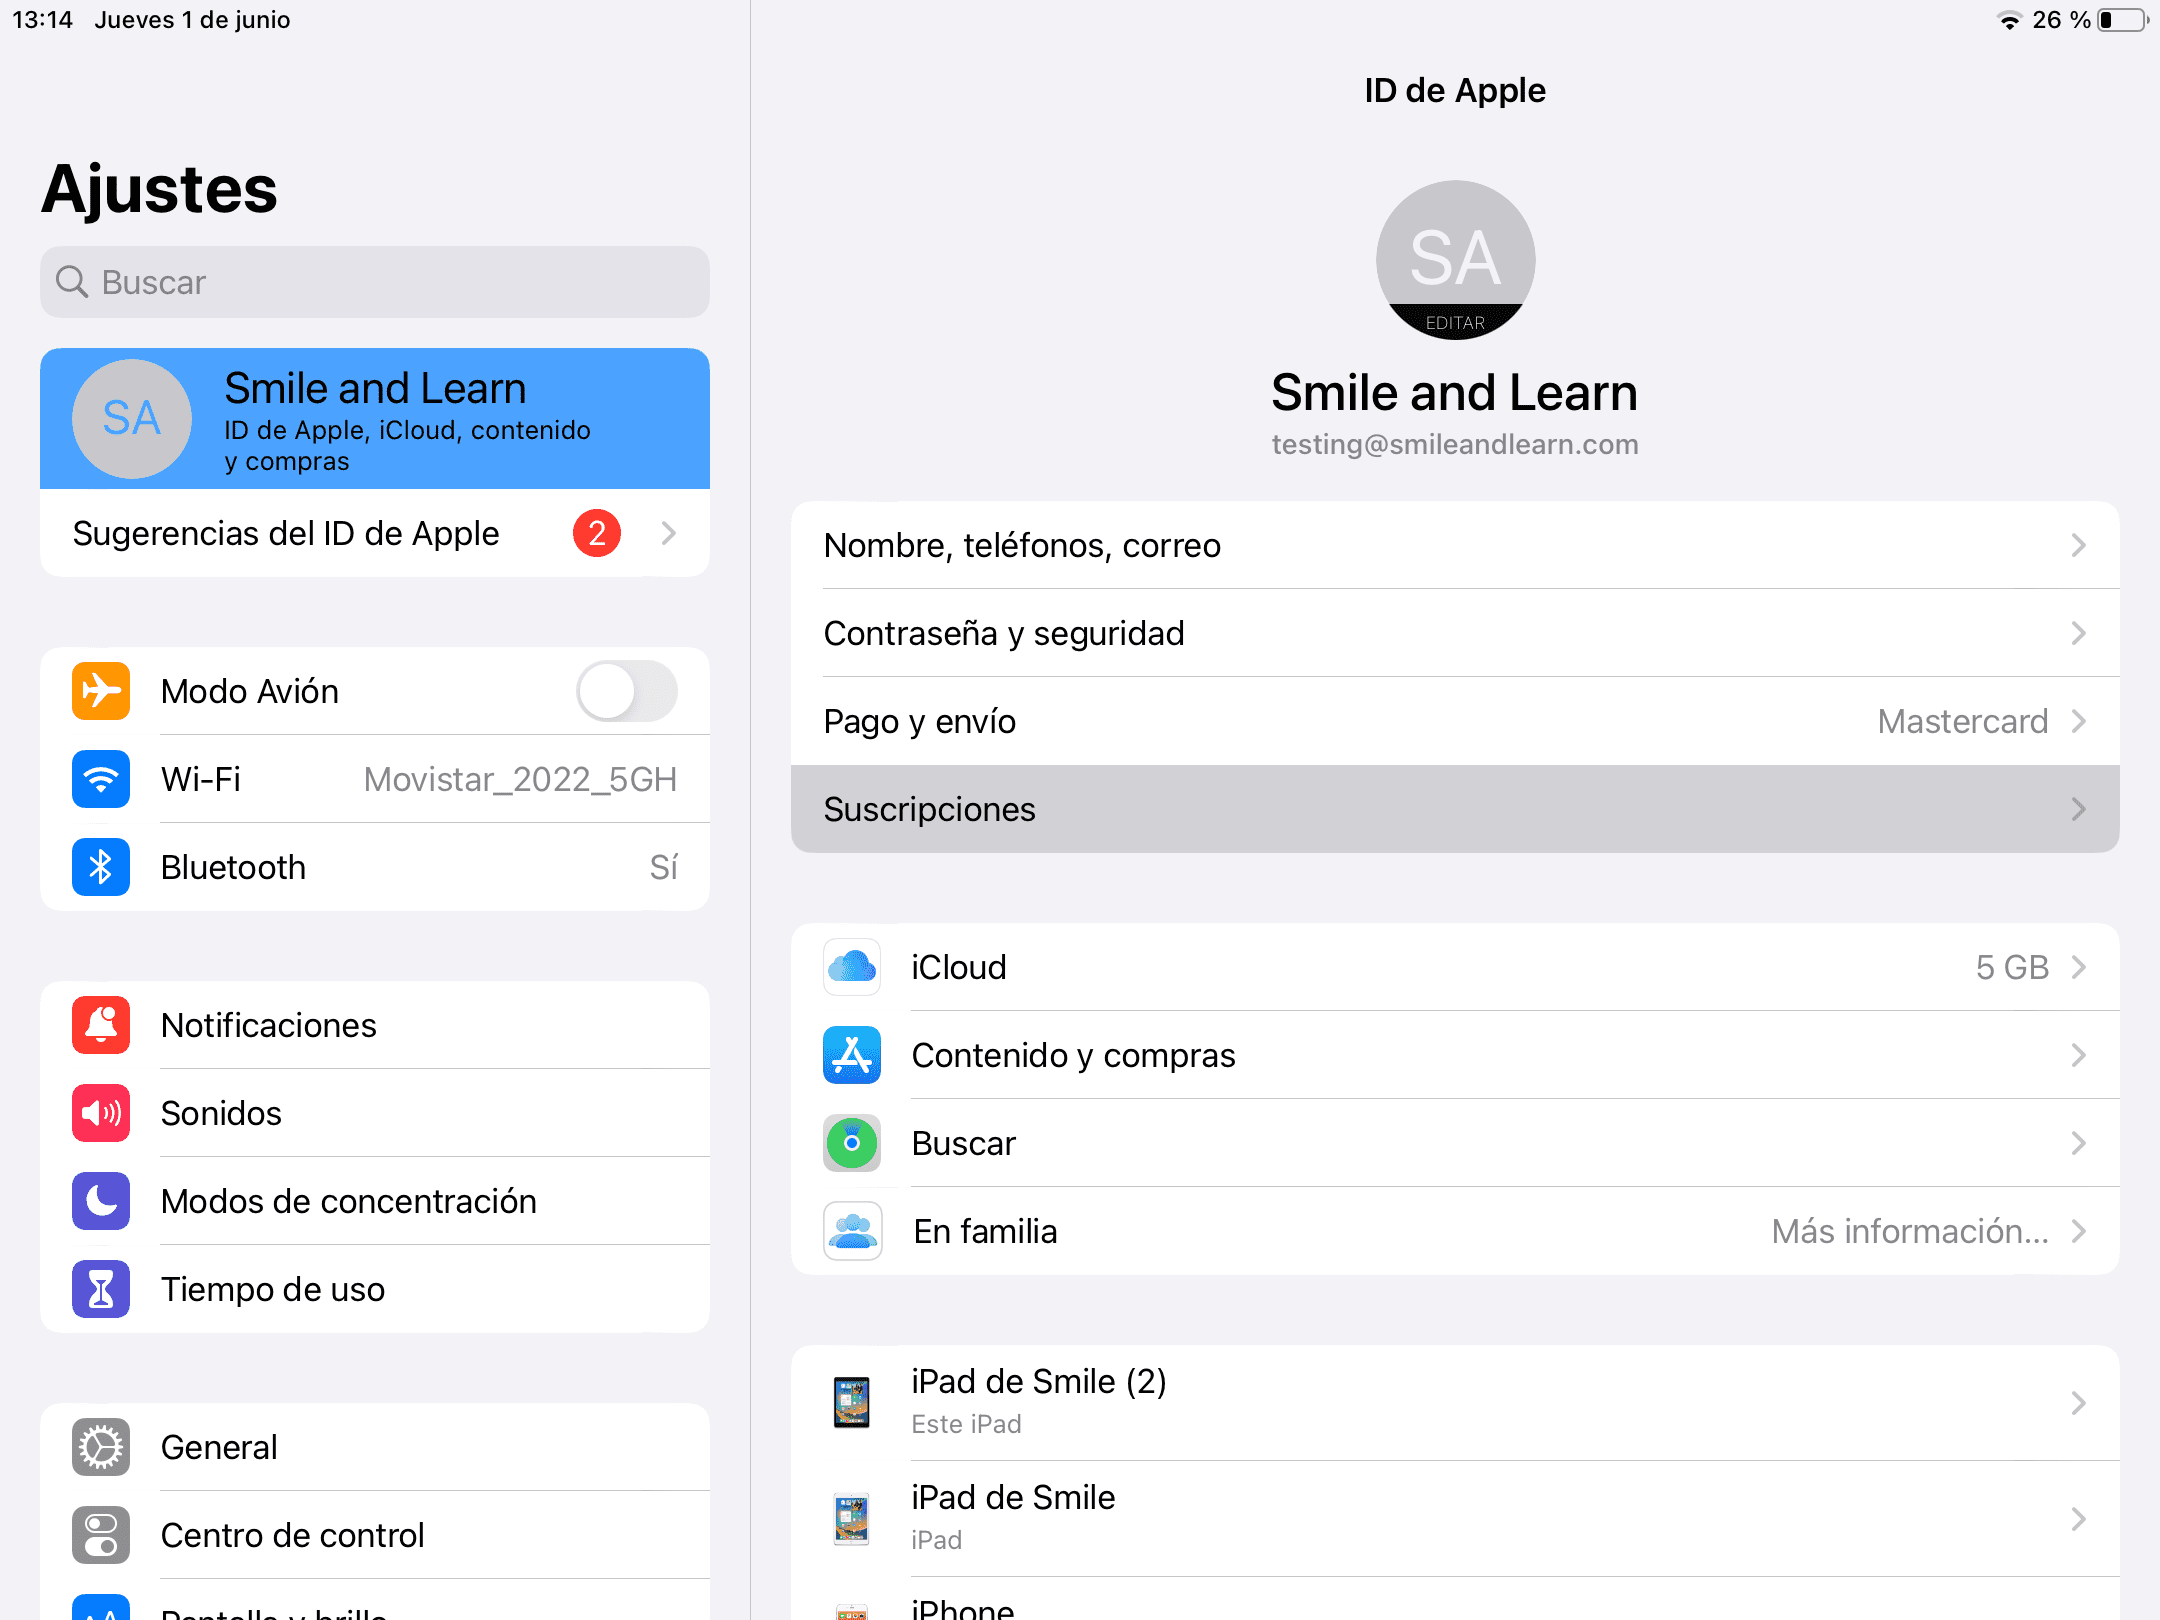Toggle the Modo Avión switch
Image resolution: width=2160 pixels, height=1620 pixels.
coord(627,691)
